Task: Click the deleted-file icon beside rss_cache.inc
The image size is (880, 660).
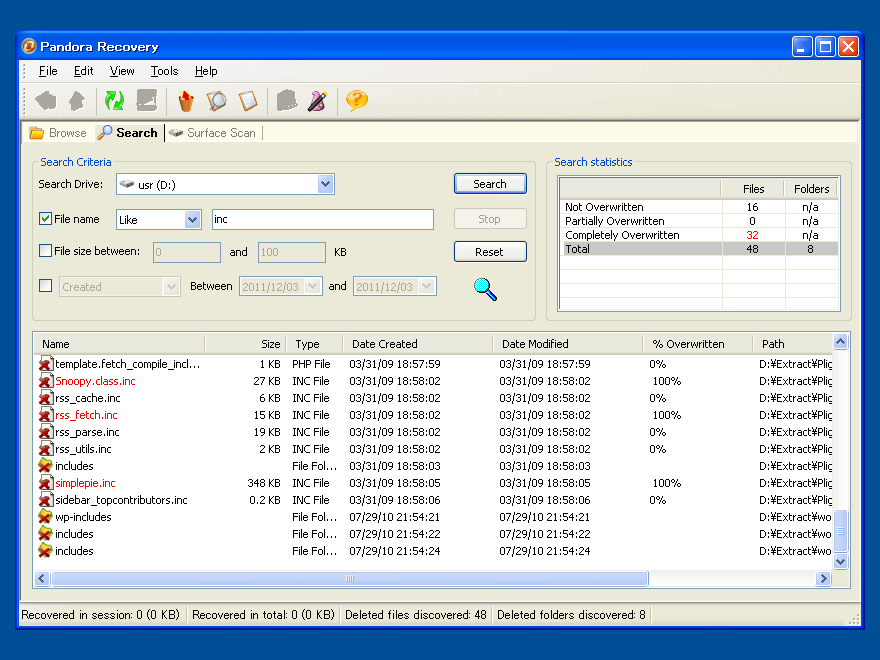Action: (x=45, y=398)
